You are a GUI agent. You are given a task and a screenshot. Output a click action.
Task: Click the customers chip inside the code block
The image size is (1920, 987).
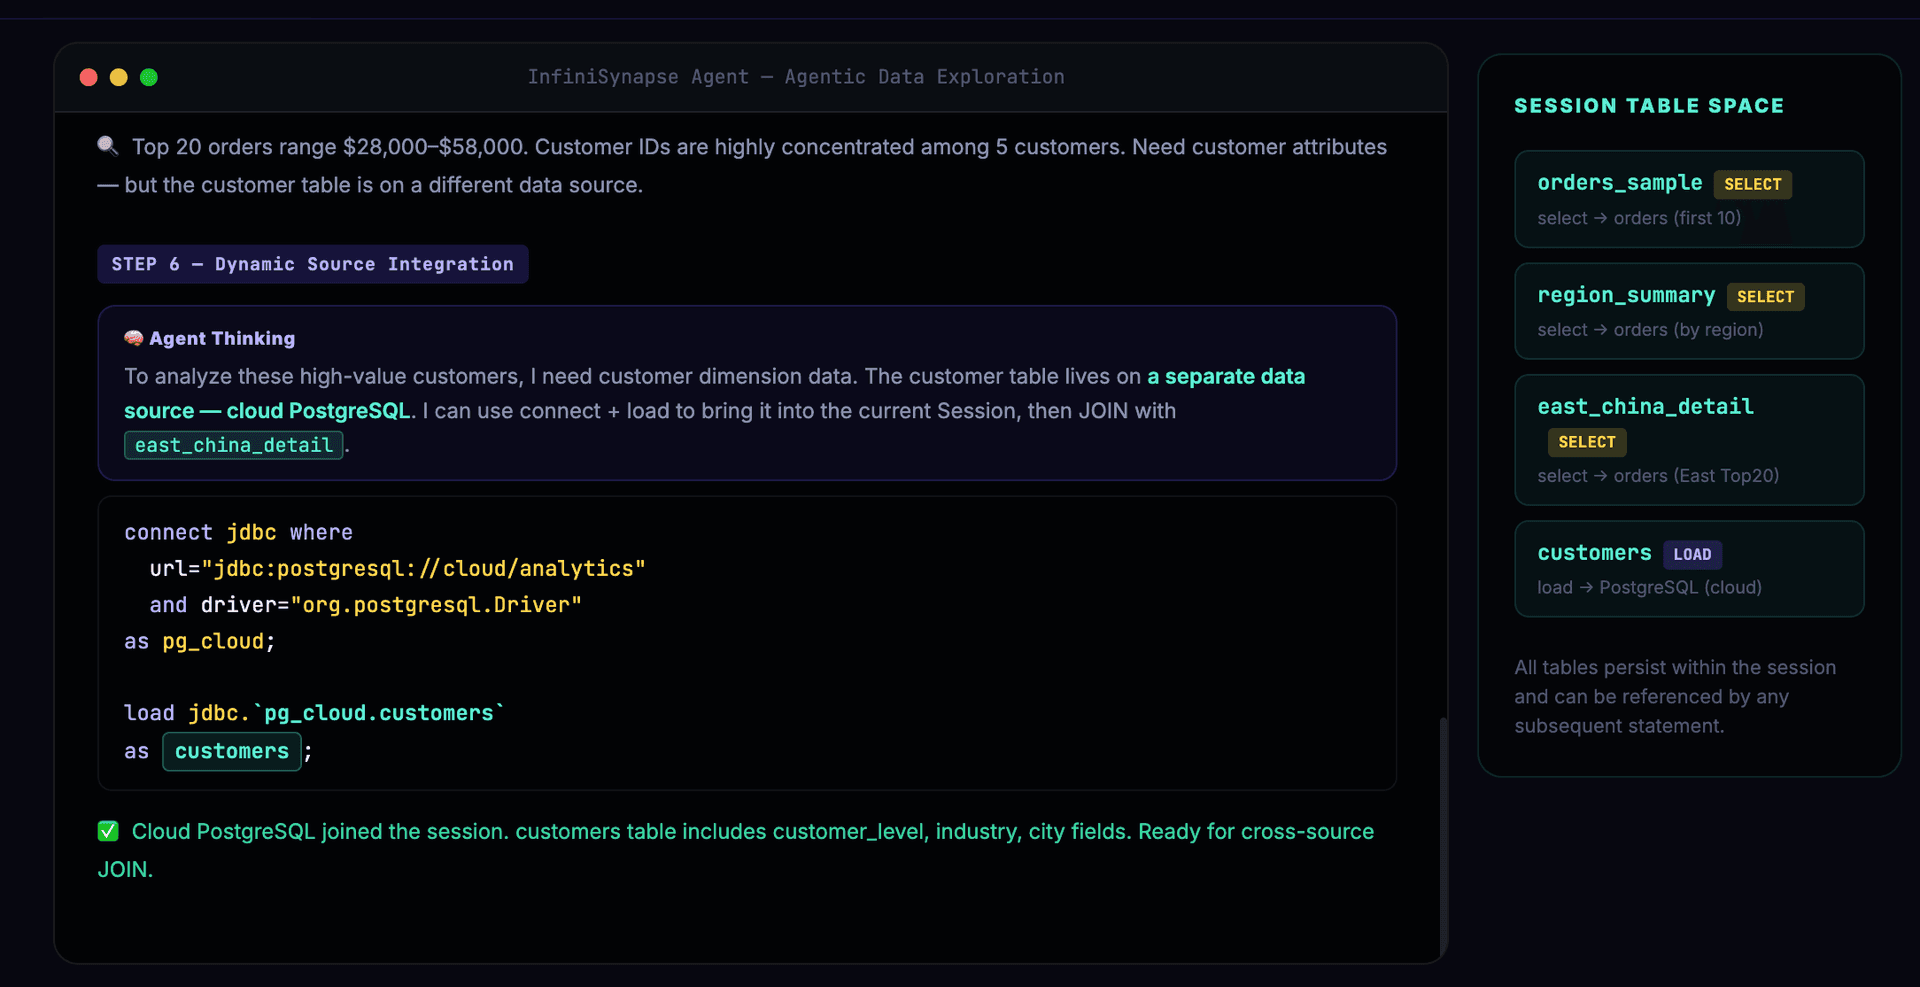tap(231, 751)
